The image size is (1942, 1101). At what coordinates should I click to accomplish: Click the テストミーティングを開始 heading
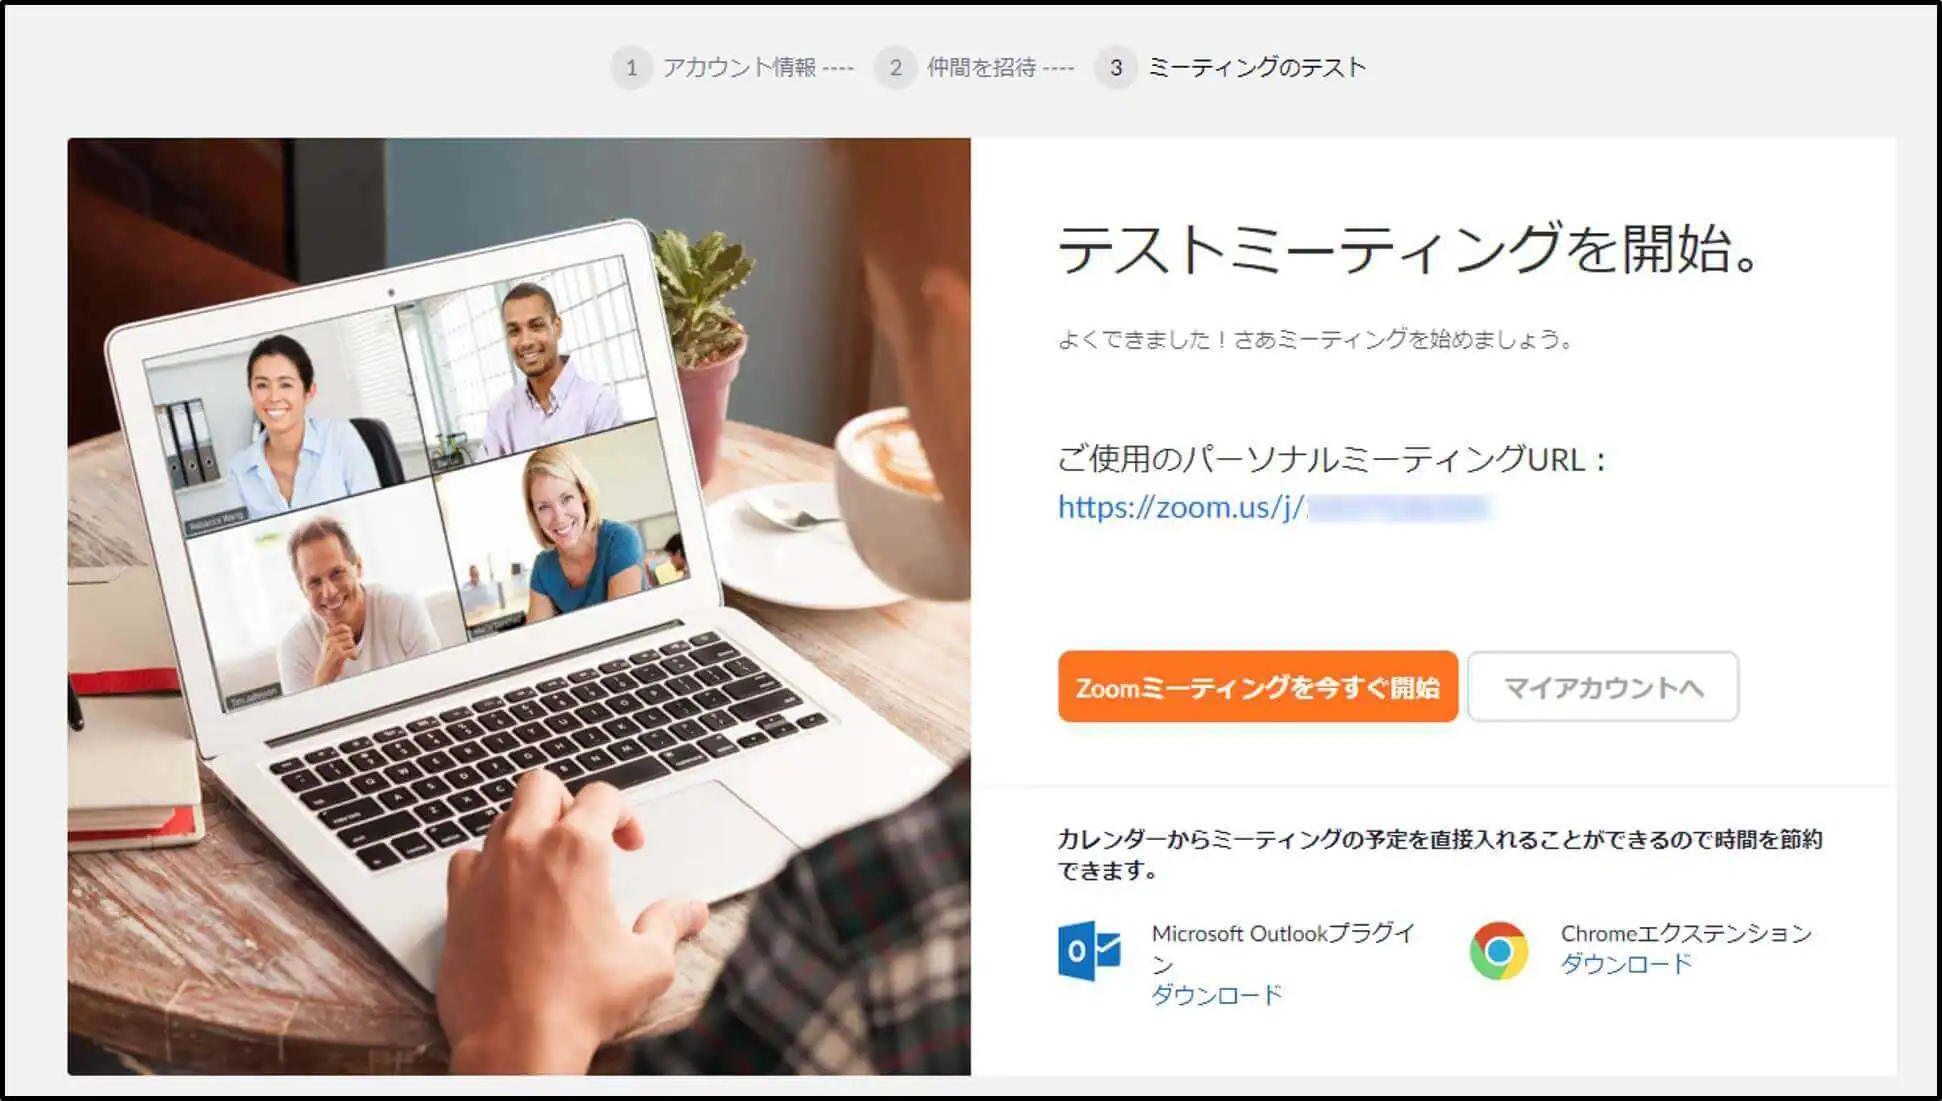[1408, 249]
